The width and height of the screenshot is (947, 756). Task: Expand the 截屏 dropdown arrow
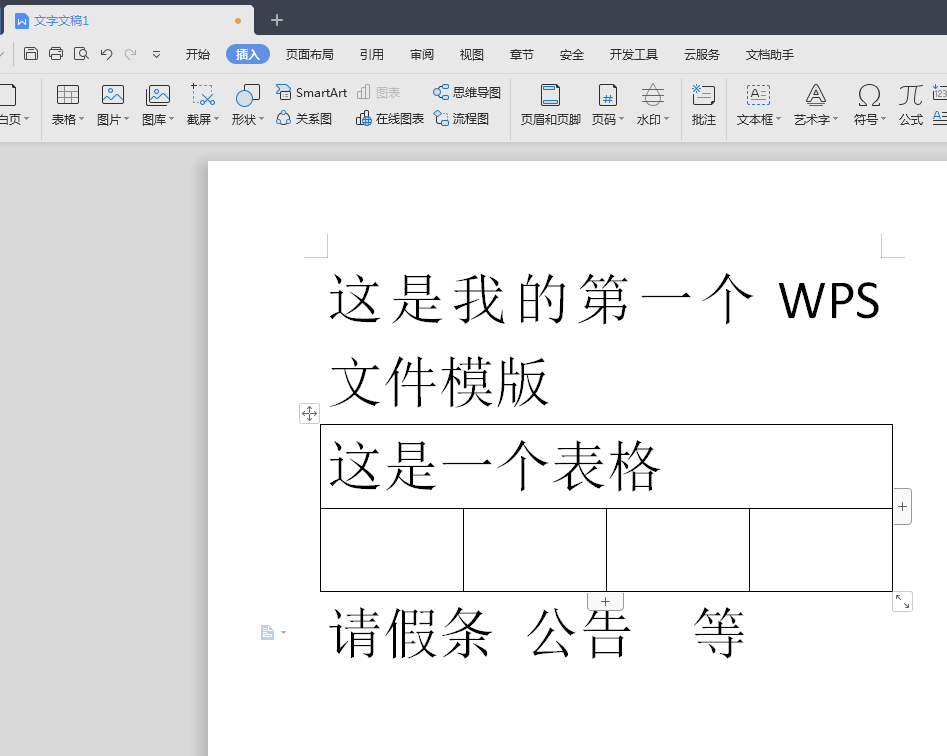coord(217,120)
